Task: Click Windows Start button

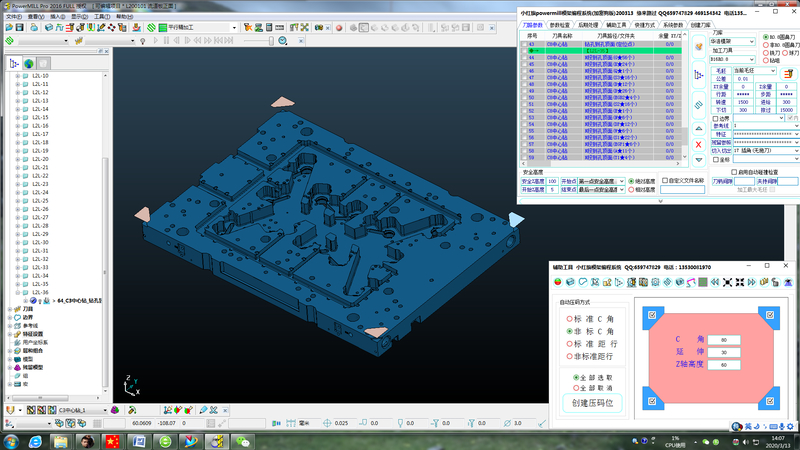Action: (11, 441)
